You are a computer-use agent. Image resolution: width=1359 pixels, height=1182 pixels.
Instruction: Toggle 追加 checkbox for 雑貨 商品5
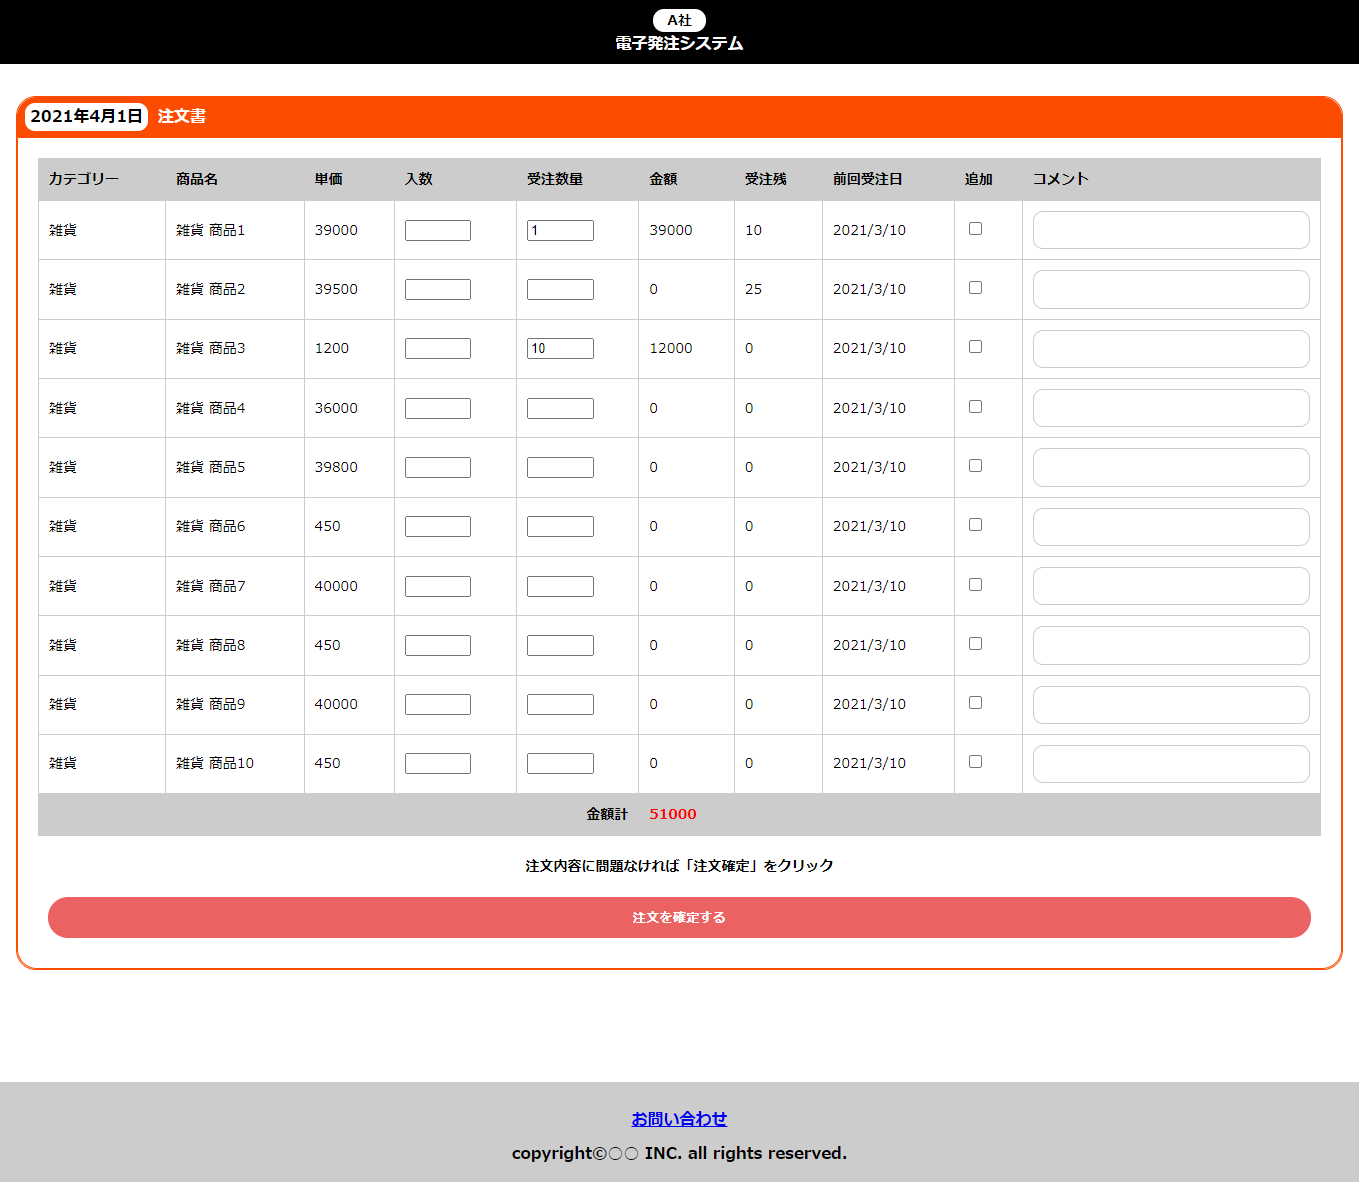click(975, 466)
